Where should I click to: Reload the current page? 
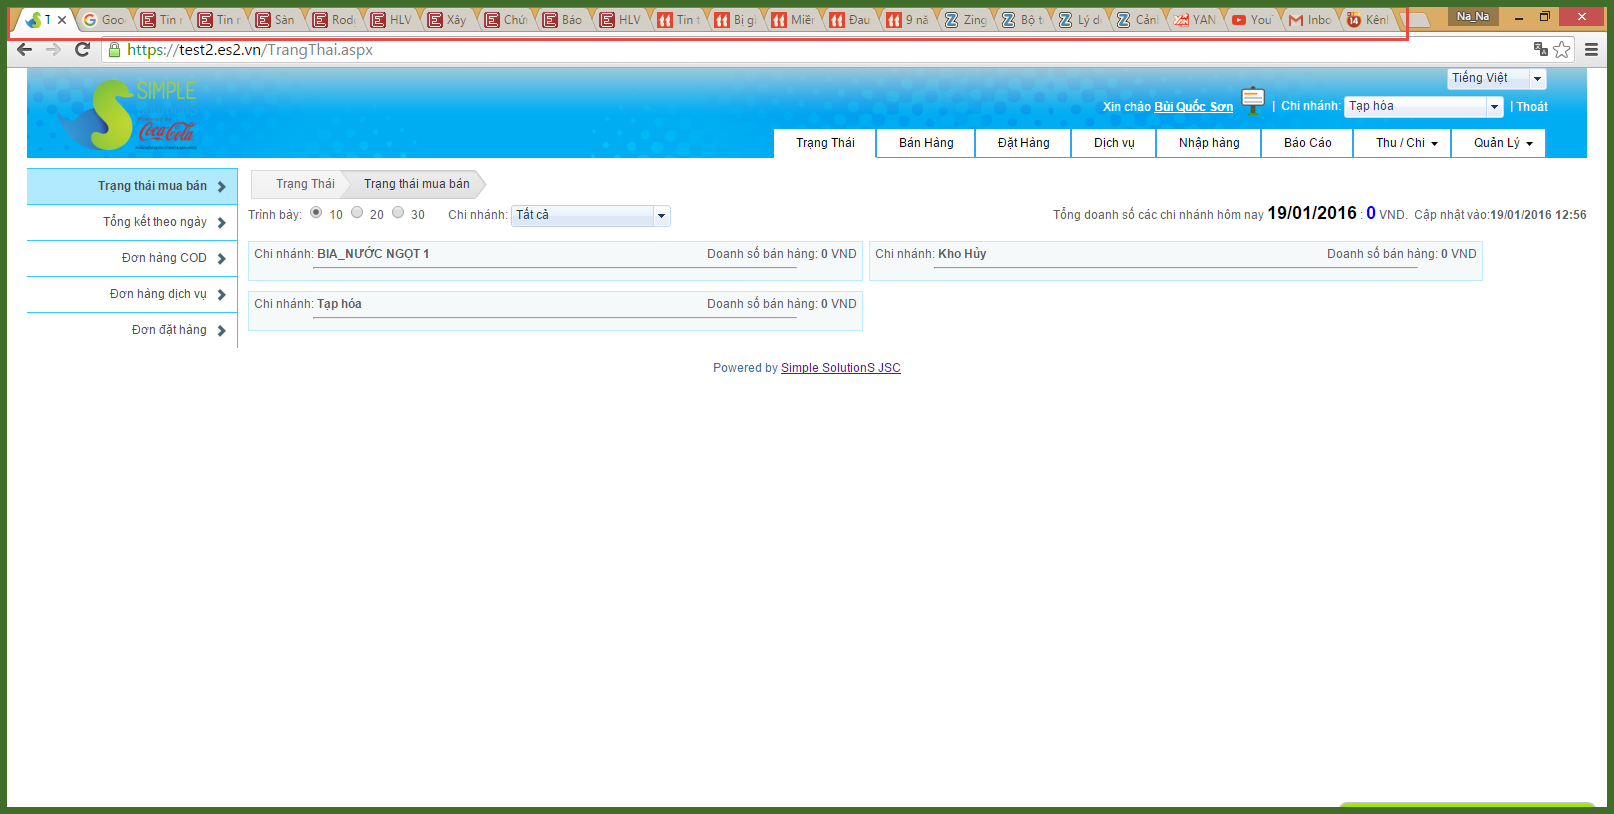[83, 49]
